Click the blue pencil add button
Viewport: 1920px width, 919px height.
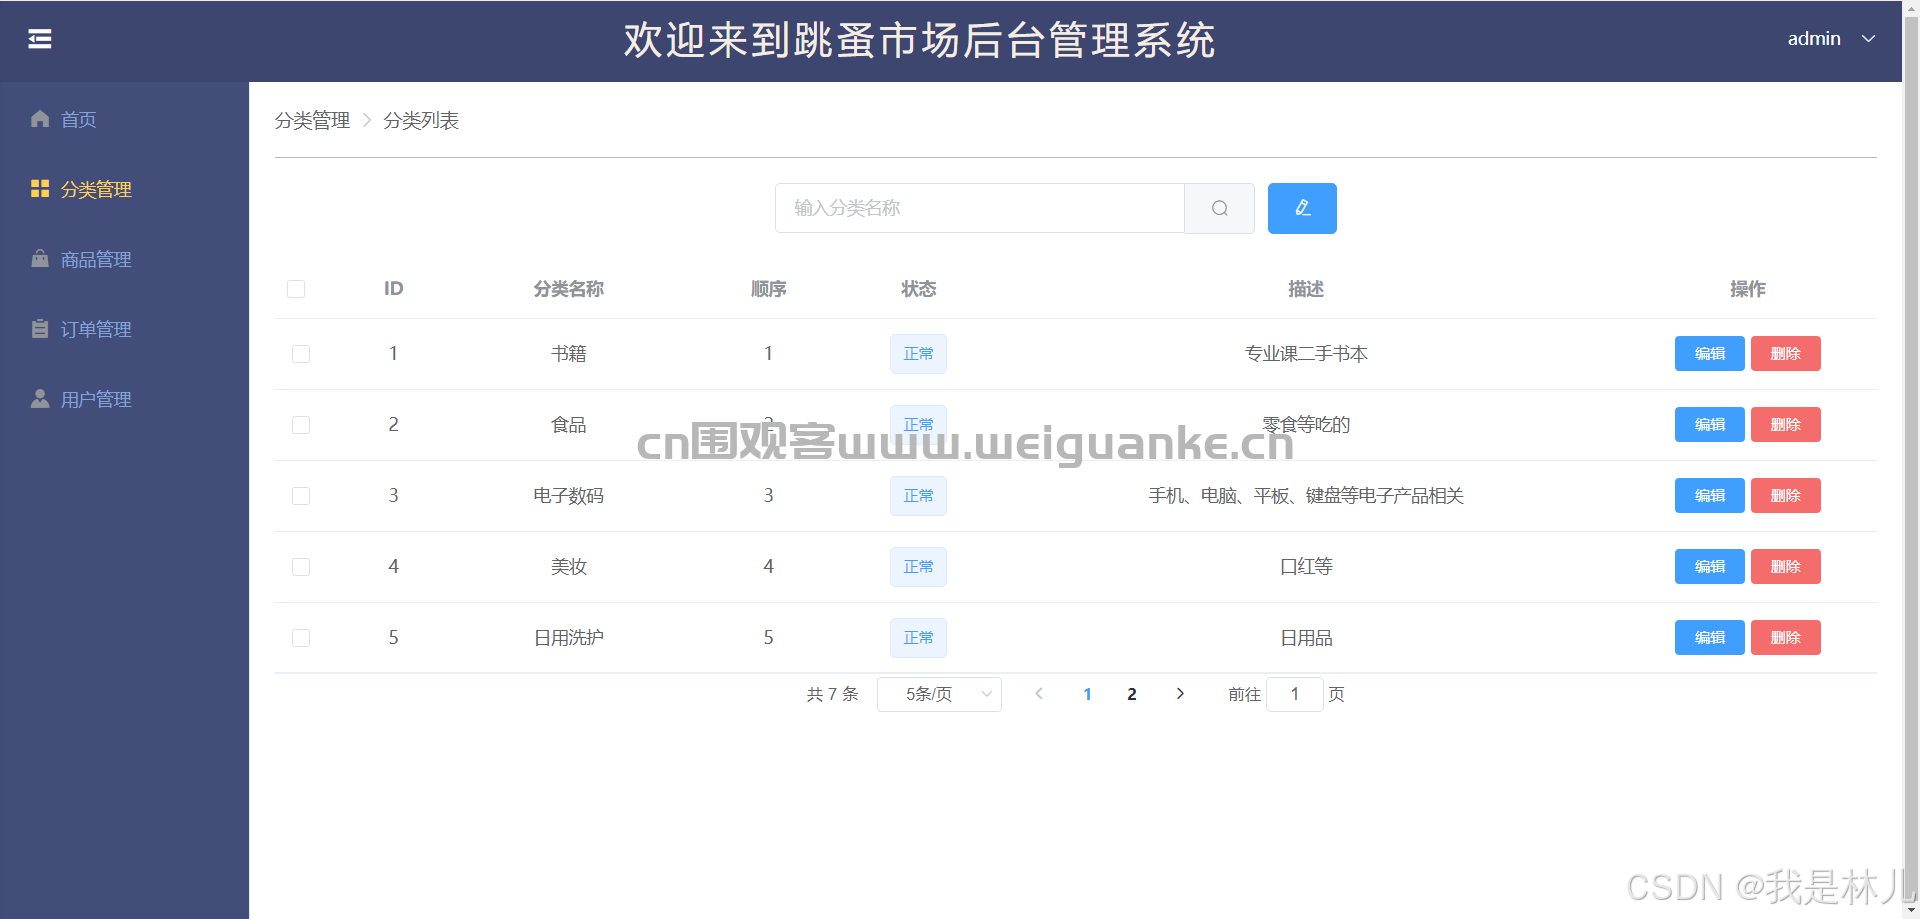coord(1301,208)
